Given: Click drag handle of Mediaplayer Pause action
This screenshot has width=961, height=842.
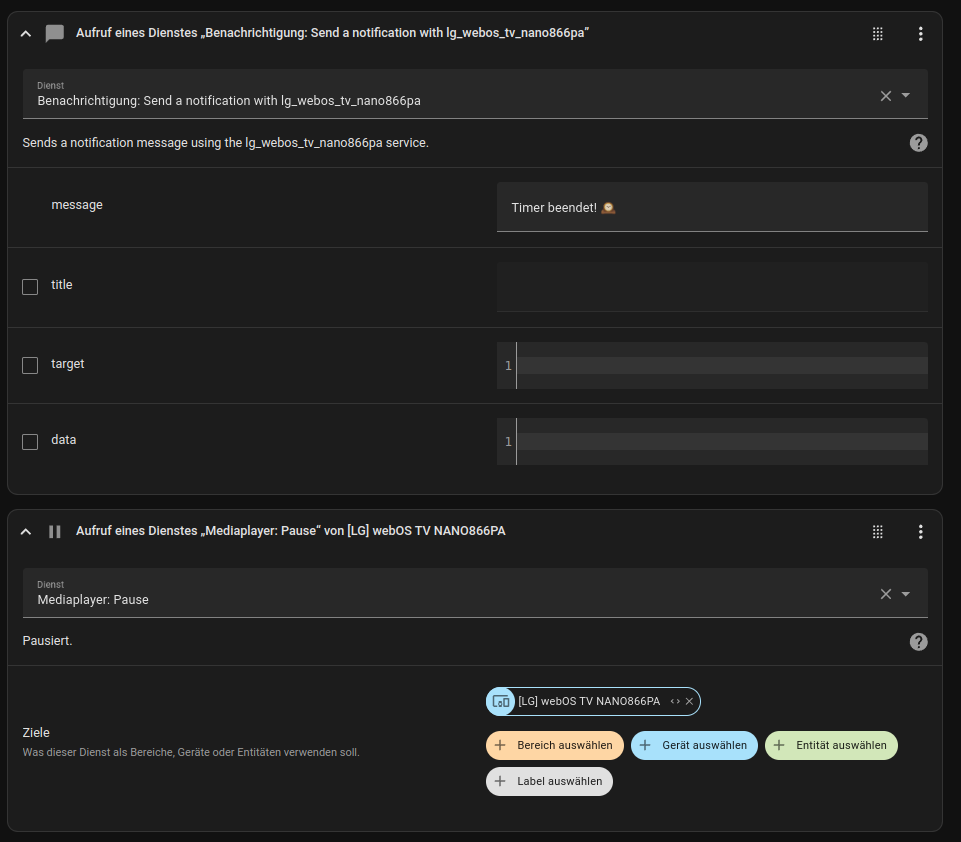Looking at the screenshot, I should [878, 532].
